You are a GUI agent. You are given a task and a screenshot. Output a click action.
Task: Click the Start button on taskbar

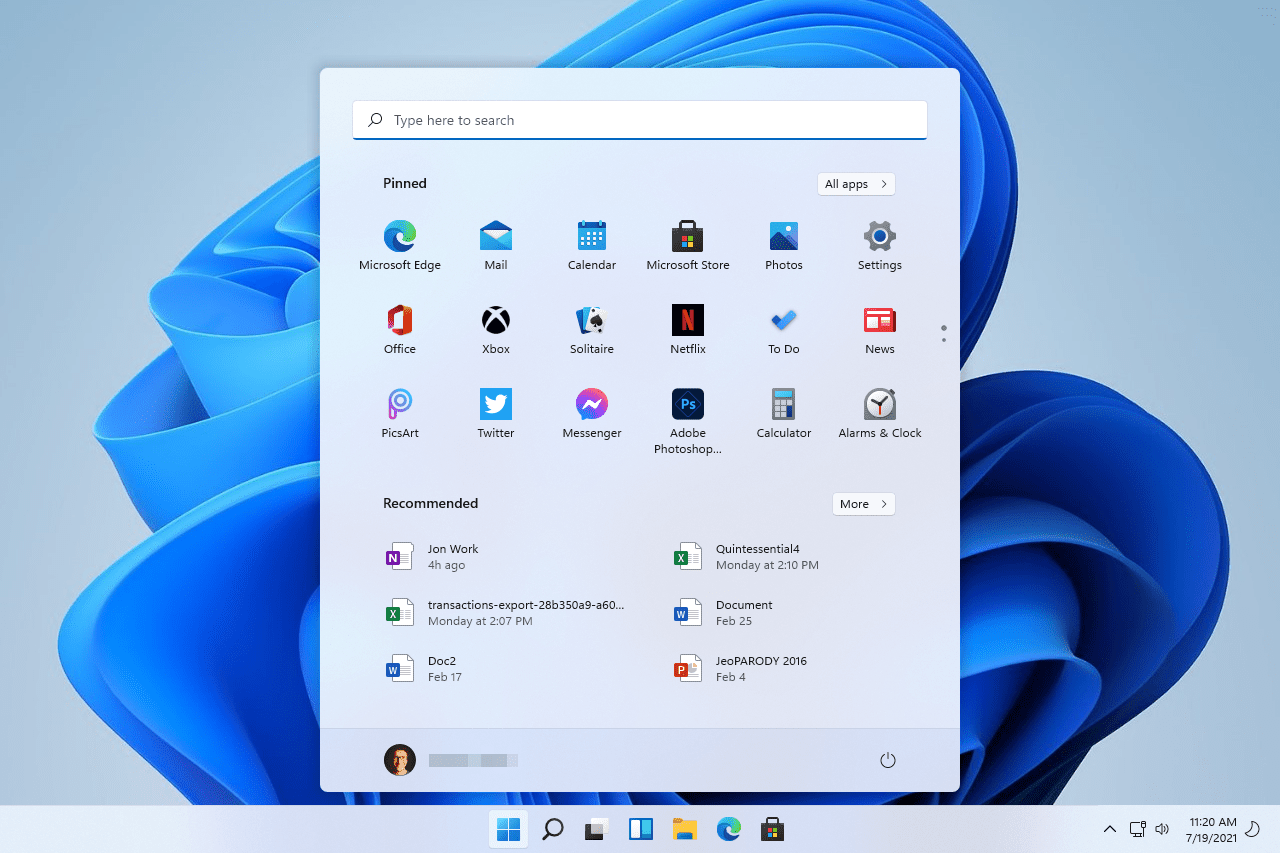[508, 829]
